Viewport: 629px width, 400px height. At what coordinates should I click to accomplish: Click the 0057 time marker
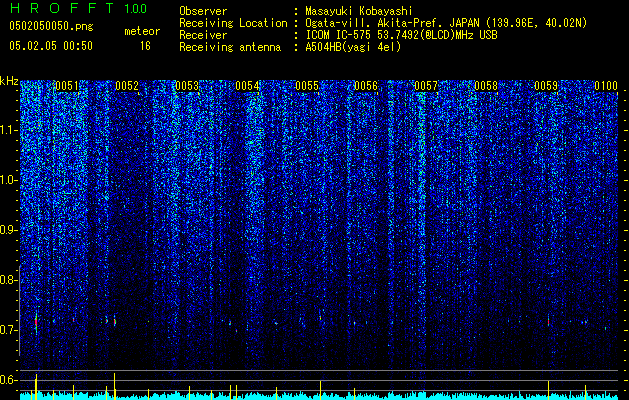coord(426,86)
